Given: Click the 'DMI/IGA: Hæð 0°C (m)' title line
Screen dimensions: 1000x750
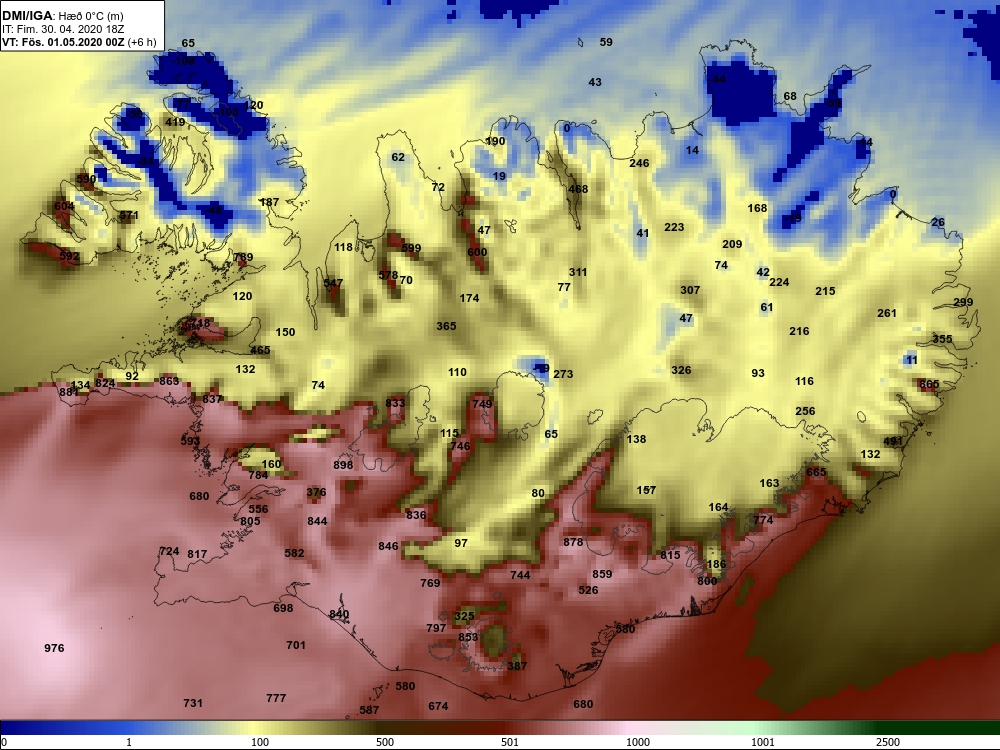Looking at the screenshot, I should [x=65, y=15].
